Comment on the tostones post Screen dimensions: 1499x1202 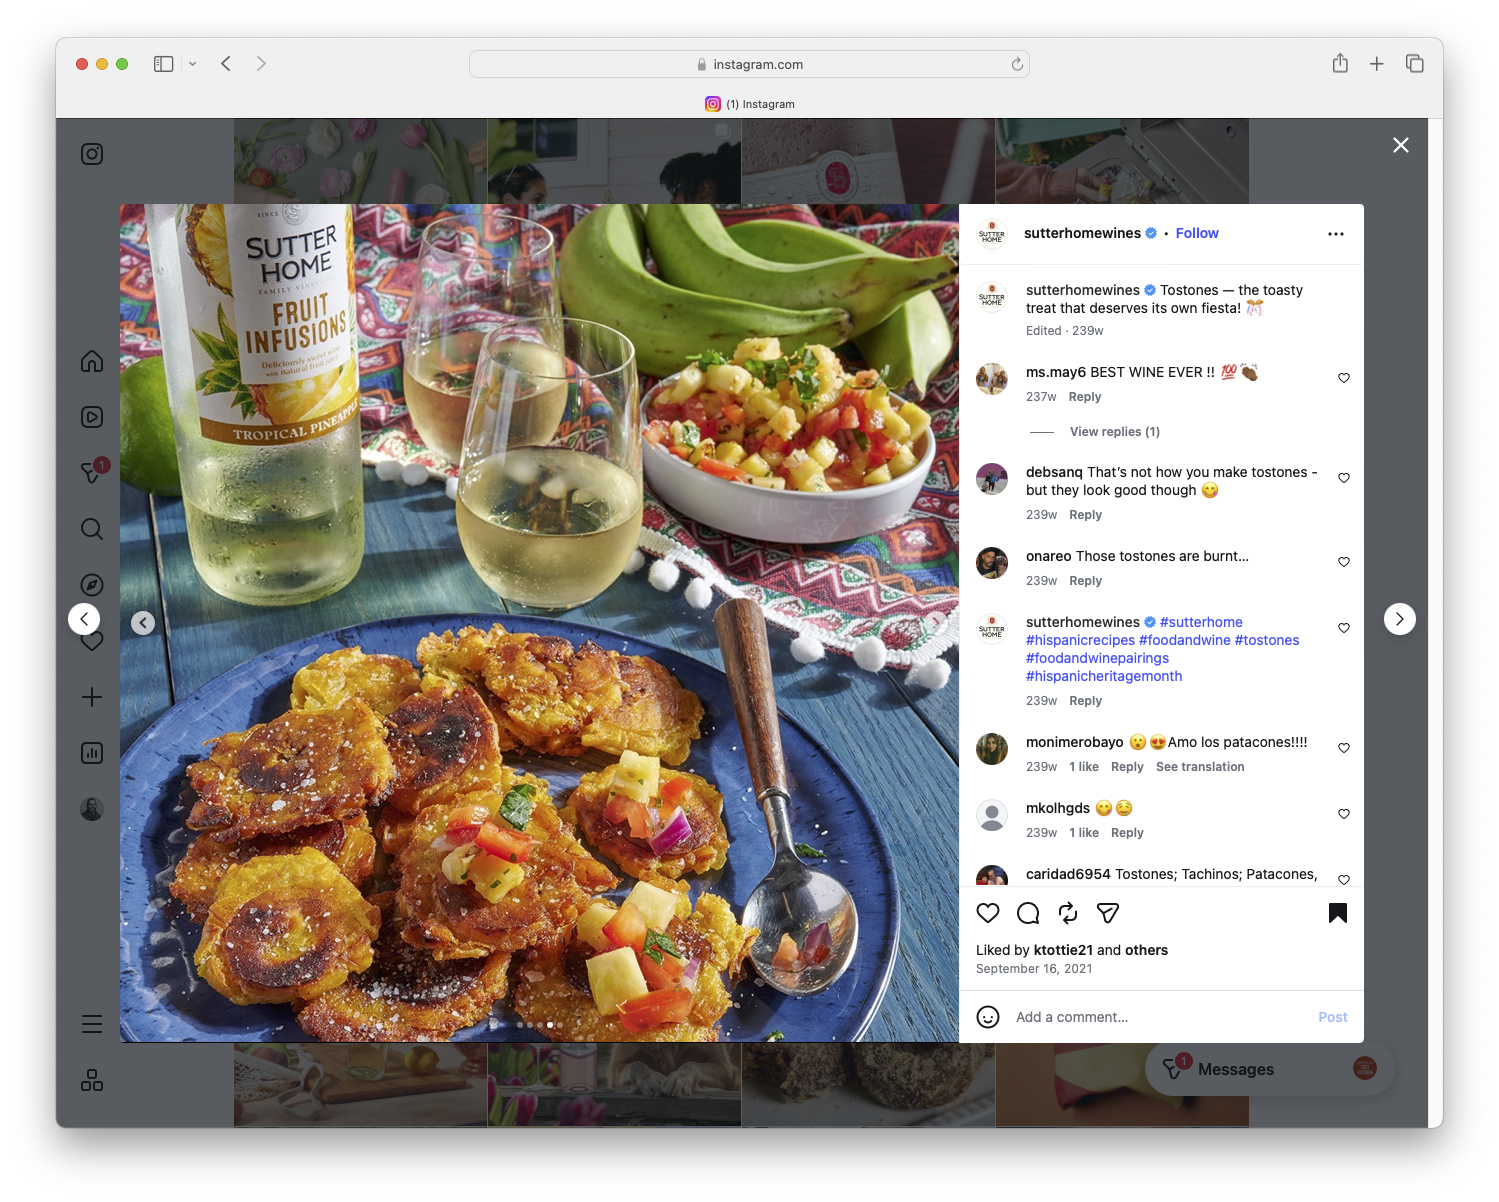point(1027,913)
